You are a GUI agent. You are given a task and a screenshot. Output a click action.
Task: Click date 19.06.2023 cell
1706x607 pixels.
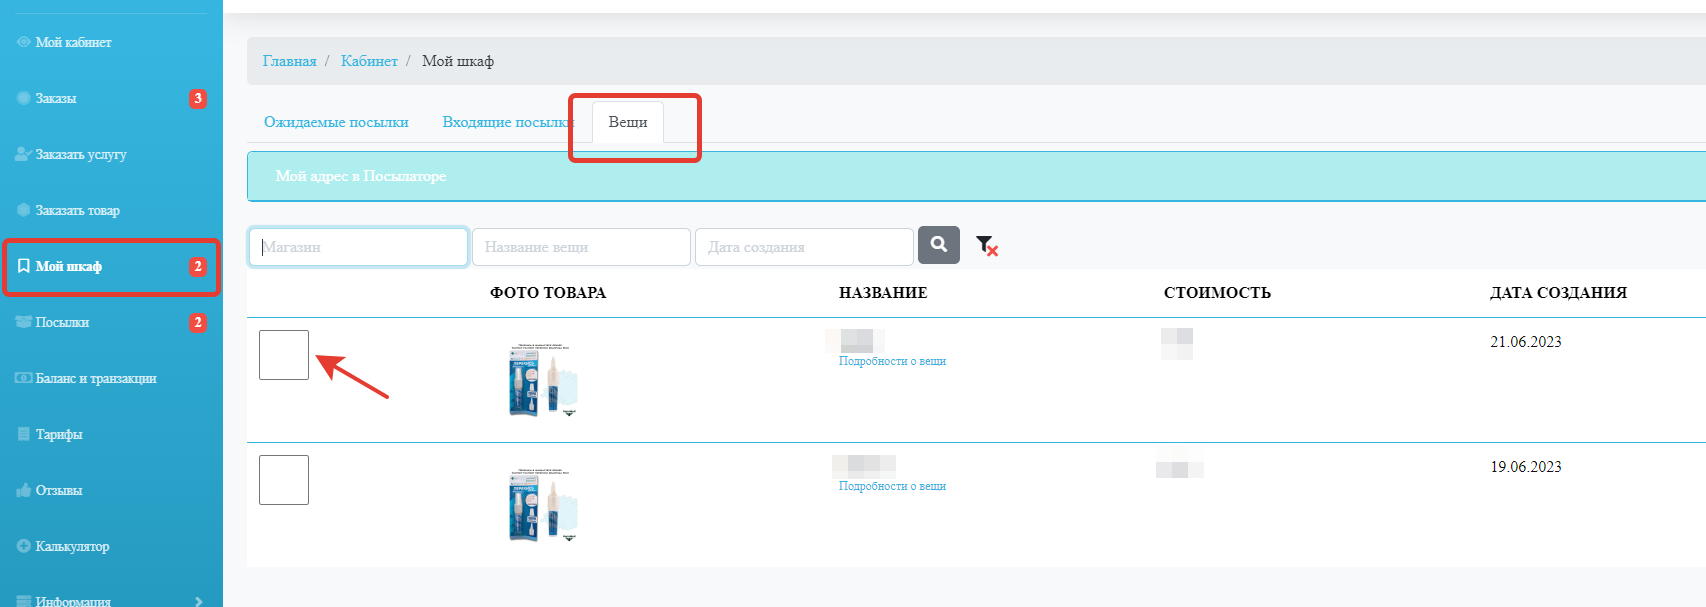[x=1526, y=467]
